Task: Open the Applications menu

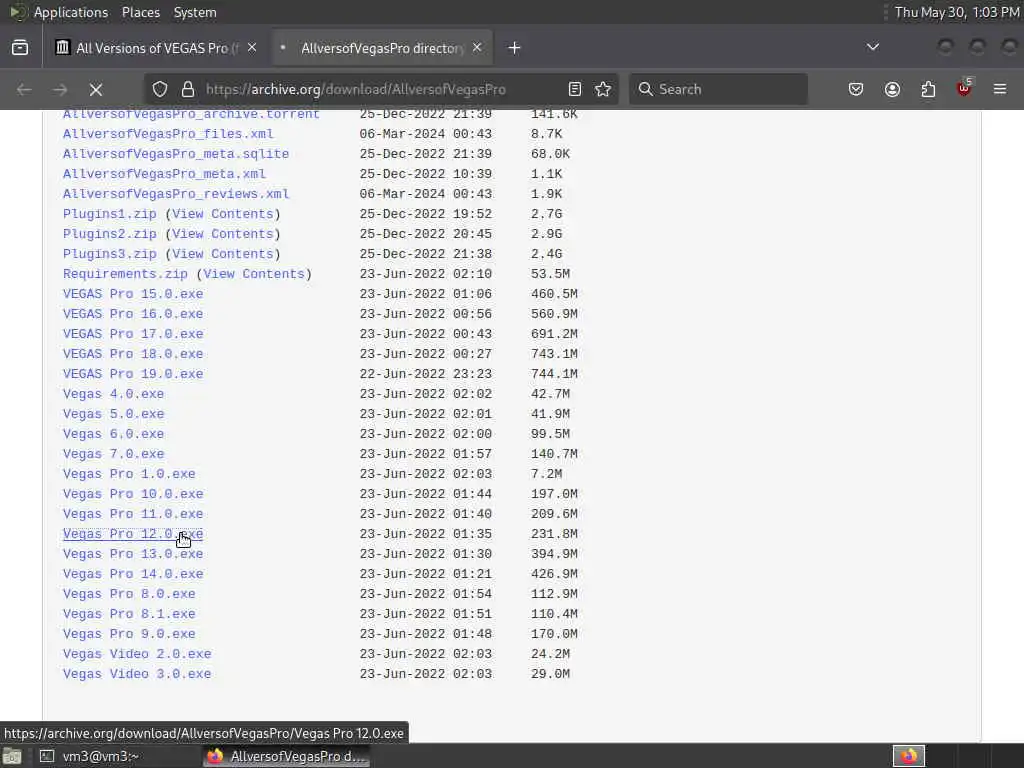Action: click(71, 12)
